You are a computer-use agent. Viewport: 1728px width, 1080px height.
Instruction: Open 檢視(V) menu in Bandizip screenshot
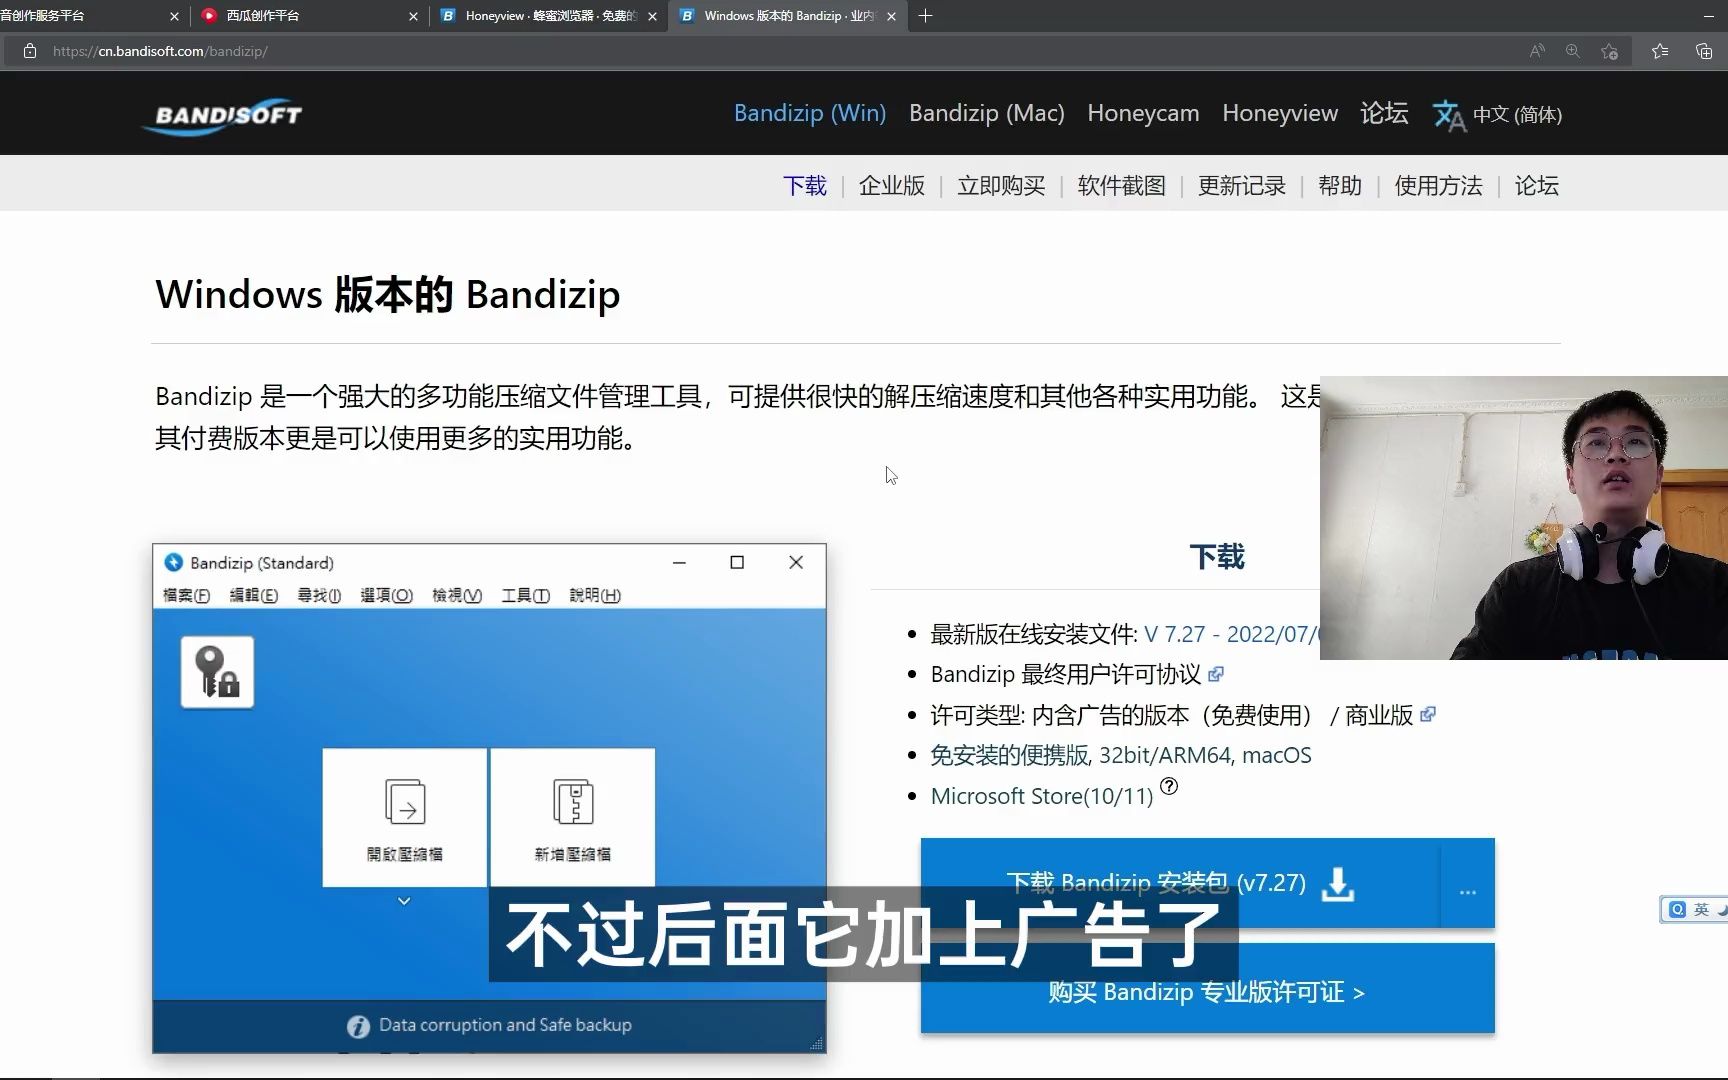(x=457, y=595)
